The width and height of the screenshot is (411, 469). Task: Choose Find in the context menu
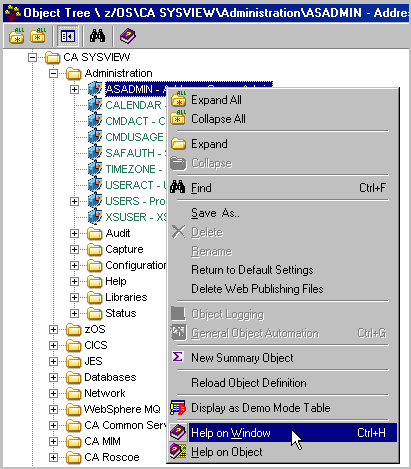283,188
